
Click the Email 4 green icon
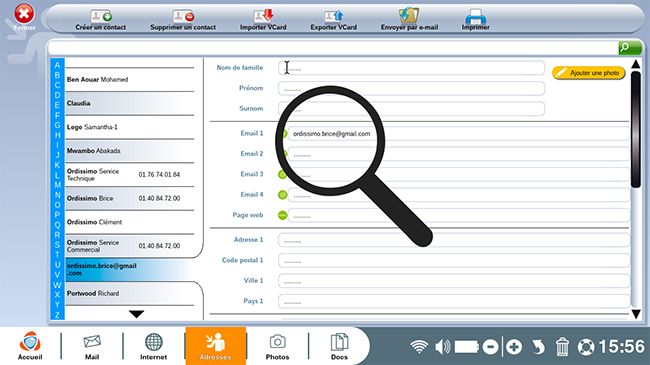pos(282,195)
